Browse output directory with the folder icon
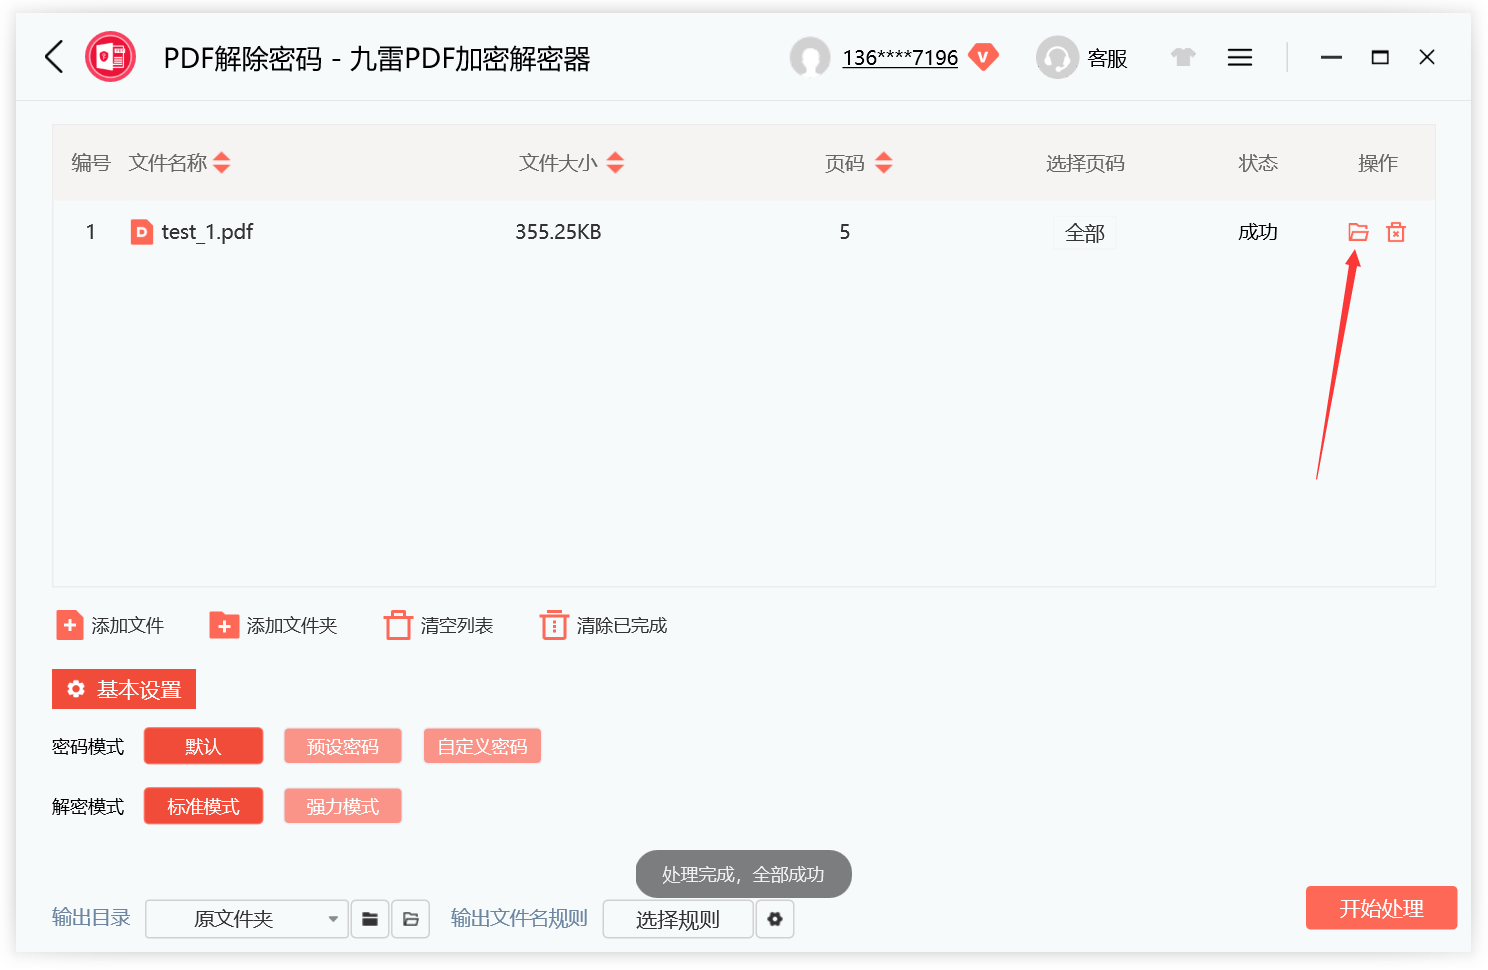 369,918
